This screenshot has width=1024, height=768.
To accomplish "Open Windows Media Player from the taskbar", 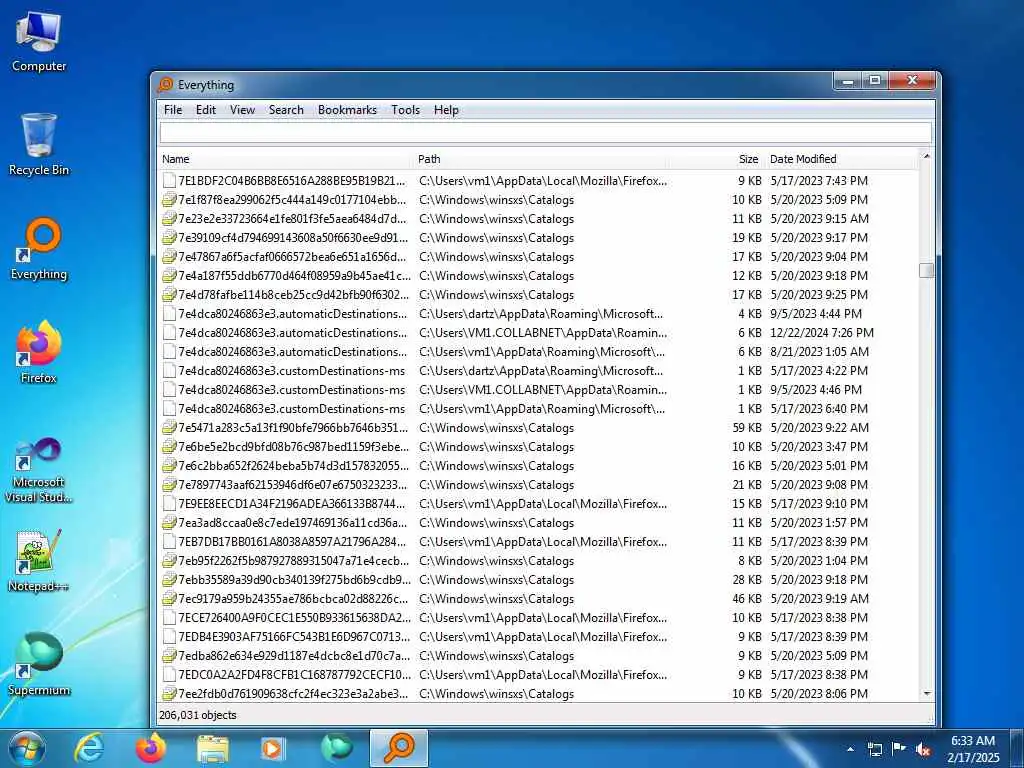I will coord(273,748).
